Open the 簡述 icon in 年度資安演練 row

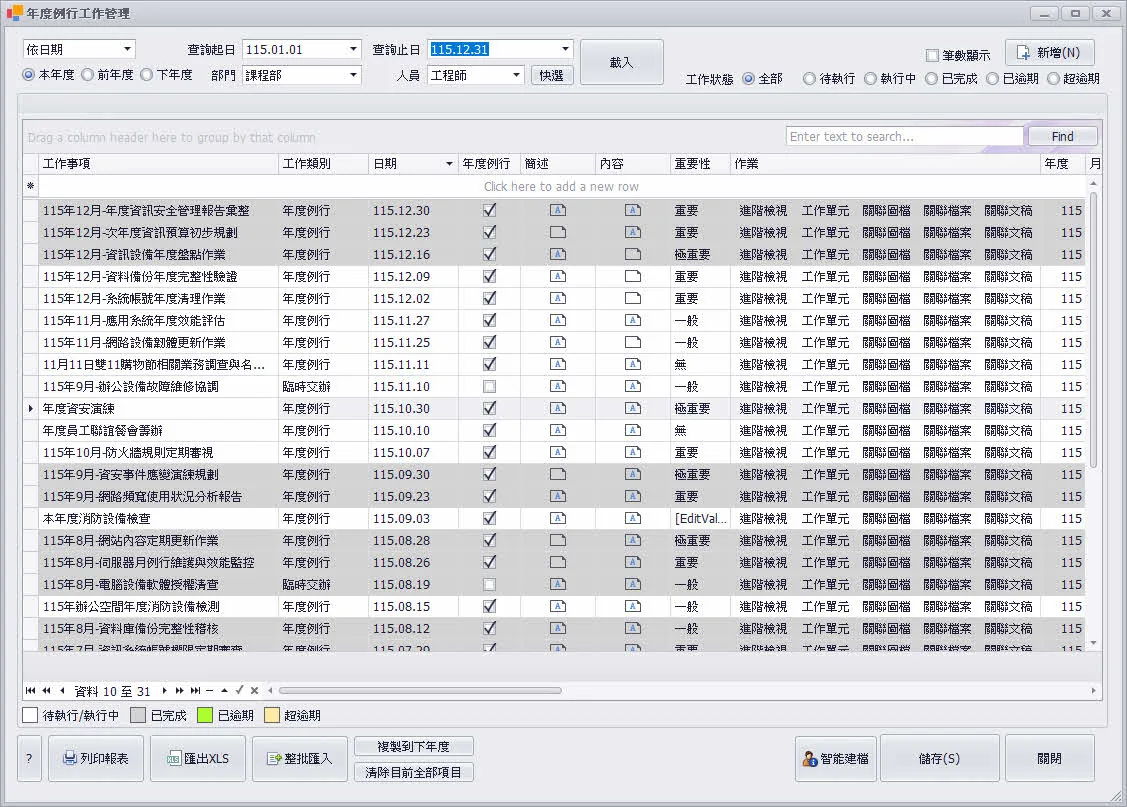558,408
